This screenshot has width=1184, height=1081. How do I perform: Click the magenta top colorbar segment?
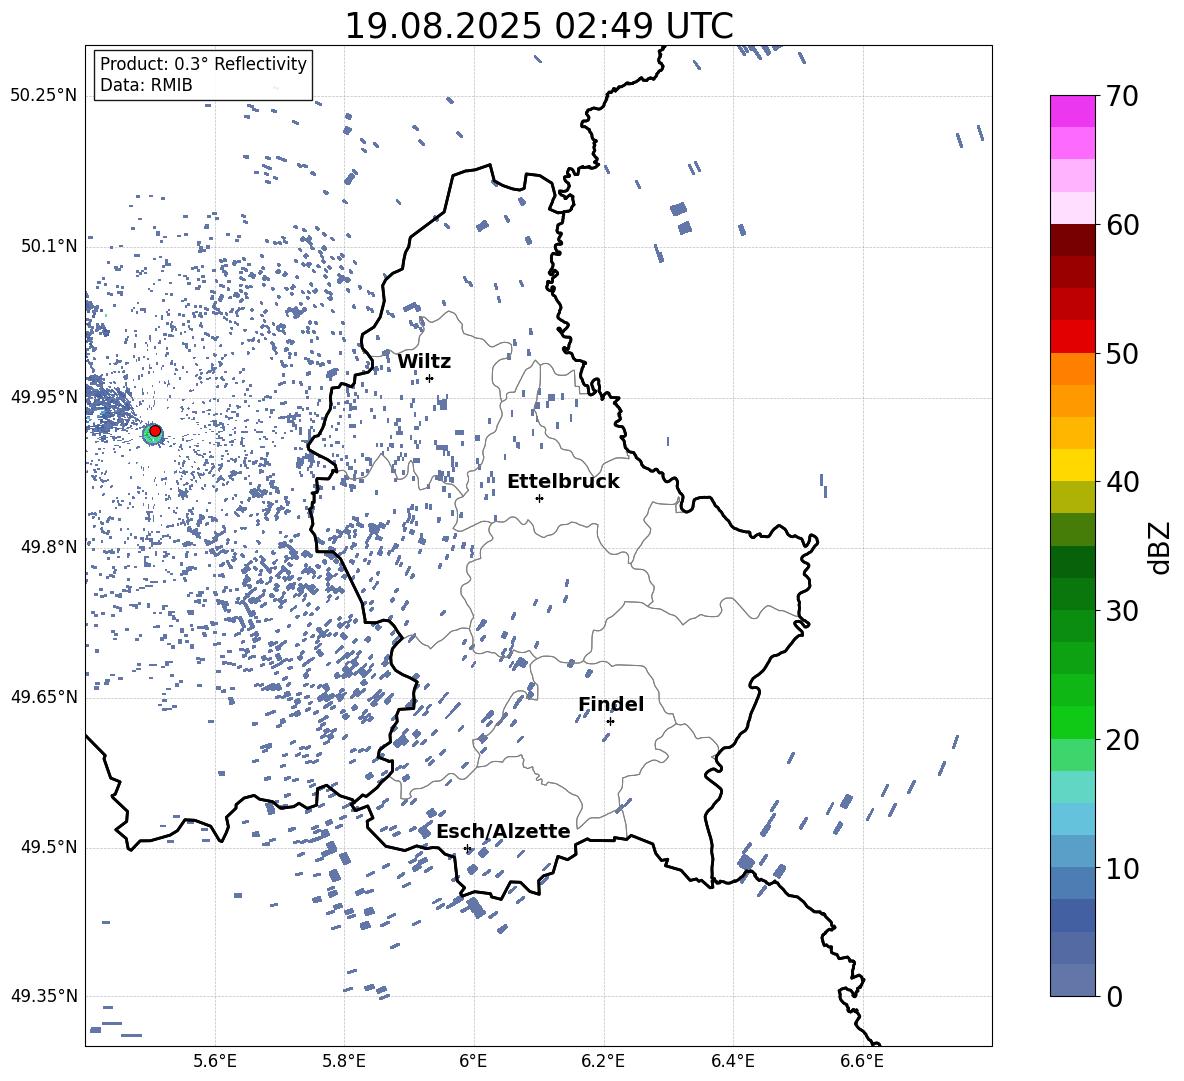[1073, 111]
